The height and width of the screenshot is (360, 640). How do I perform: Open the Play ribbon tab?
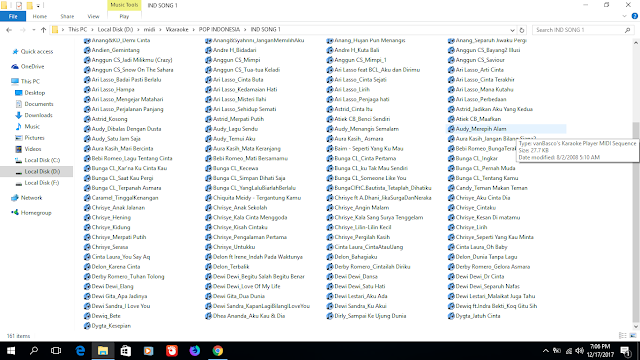[124, 16]
